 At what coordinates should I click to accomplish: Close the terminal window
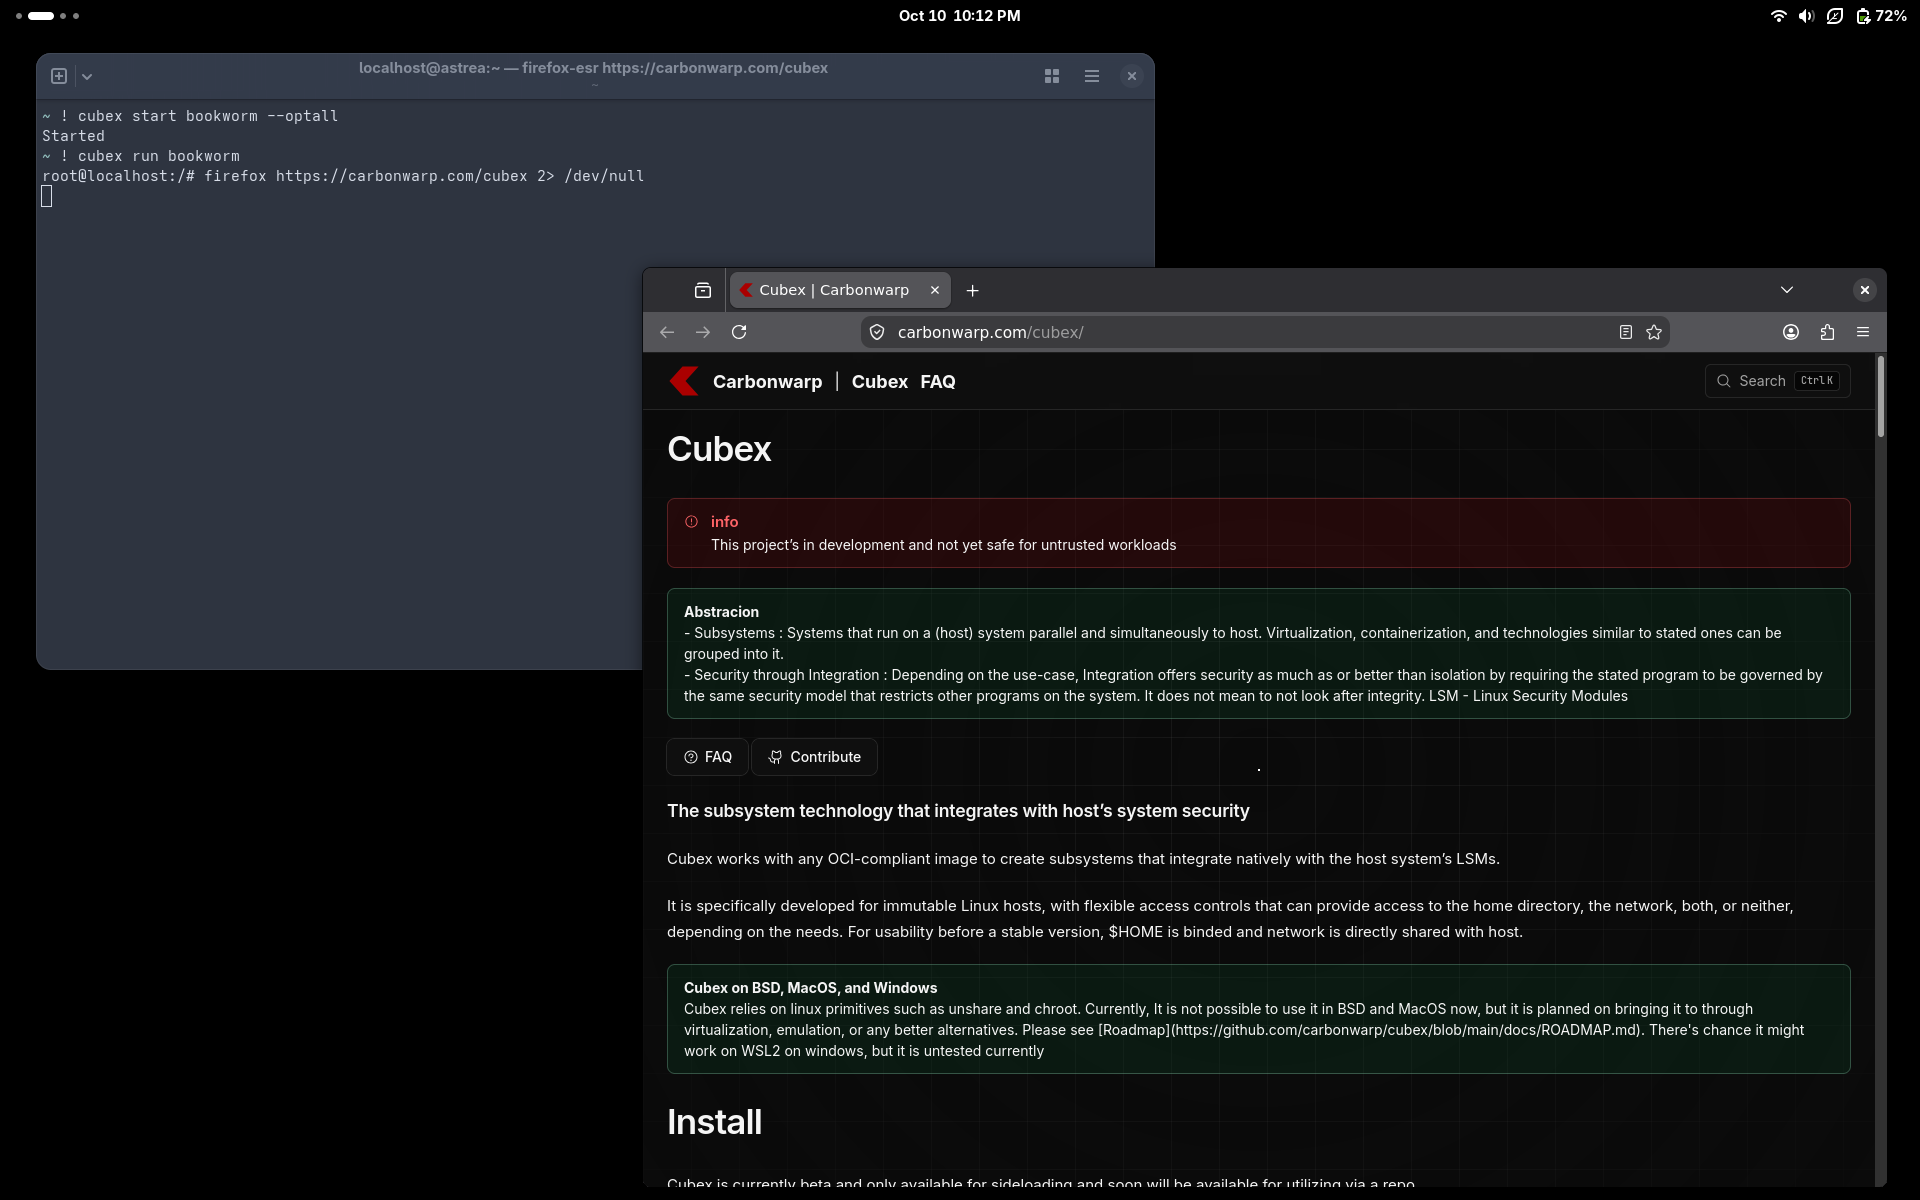pos(1132,76)
